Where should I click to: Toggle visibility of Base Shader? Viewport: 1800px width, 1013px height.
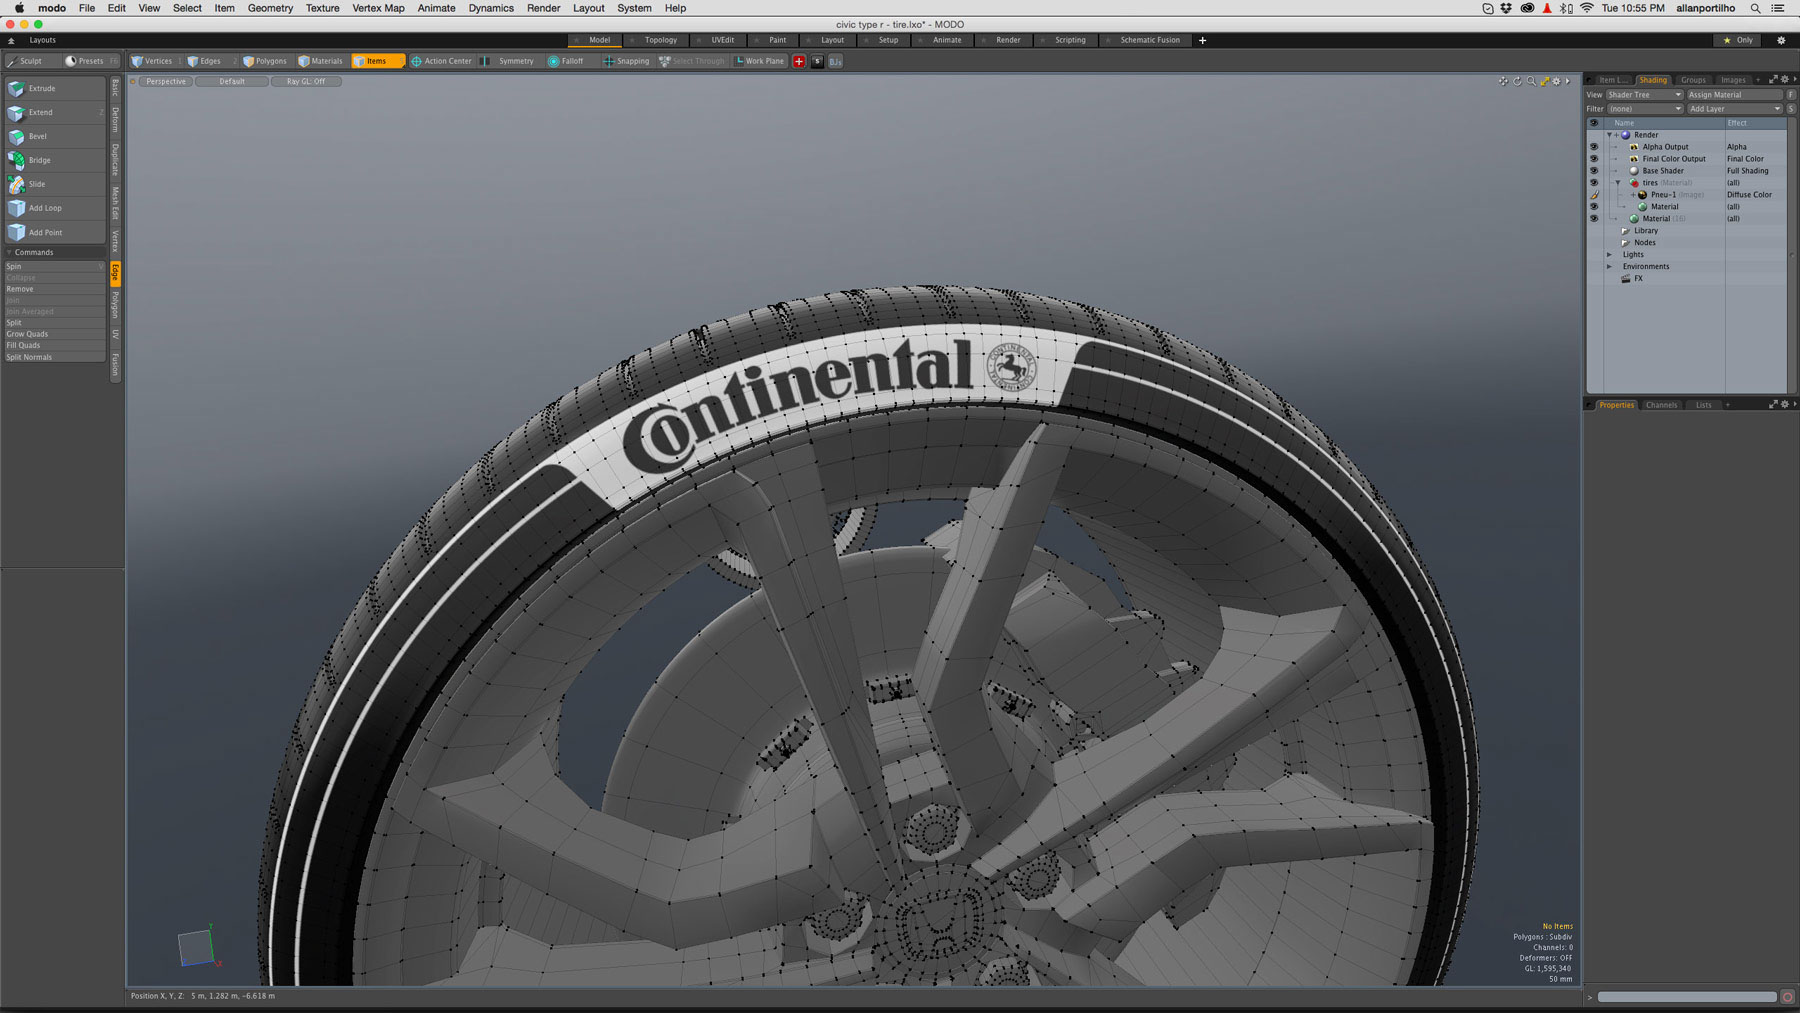click(x=1594, y=170)
